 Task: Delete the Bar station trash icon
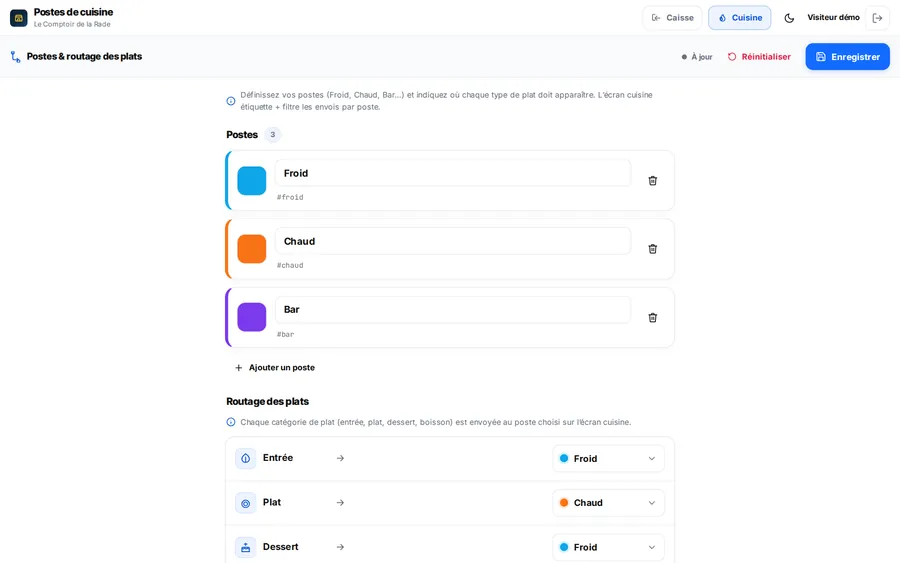coord(653,318)
